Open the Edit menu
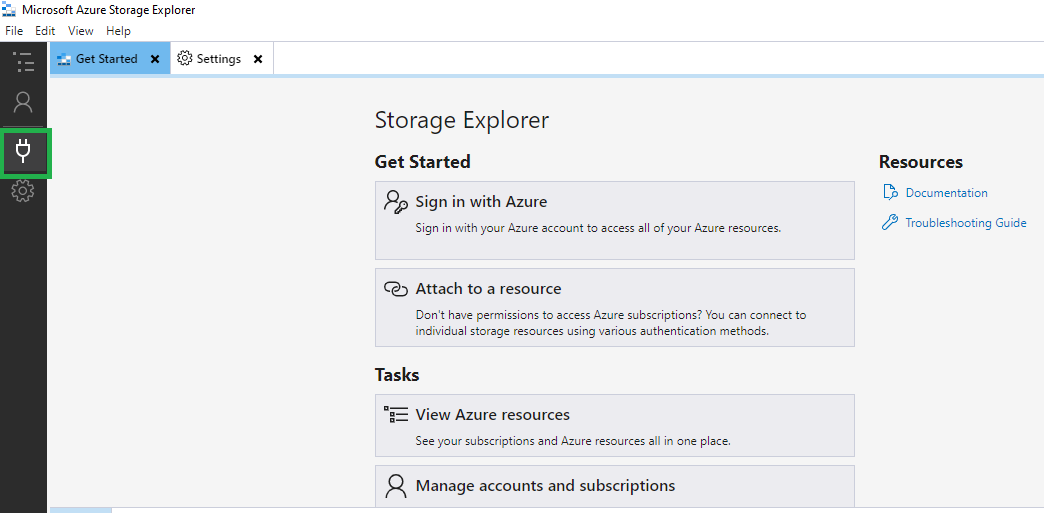This screenshot has width=1044, height=513. (45, 31)
